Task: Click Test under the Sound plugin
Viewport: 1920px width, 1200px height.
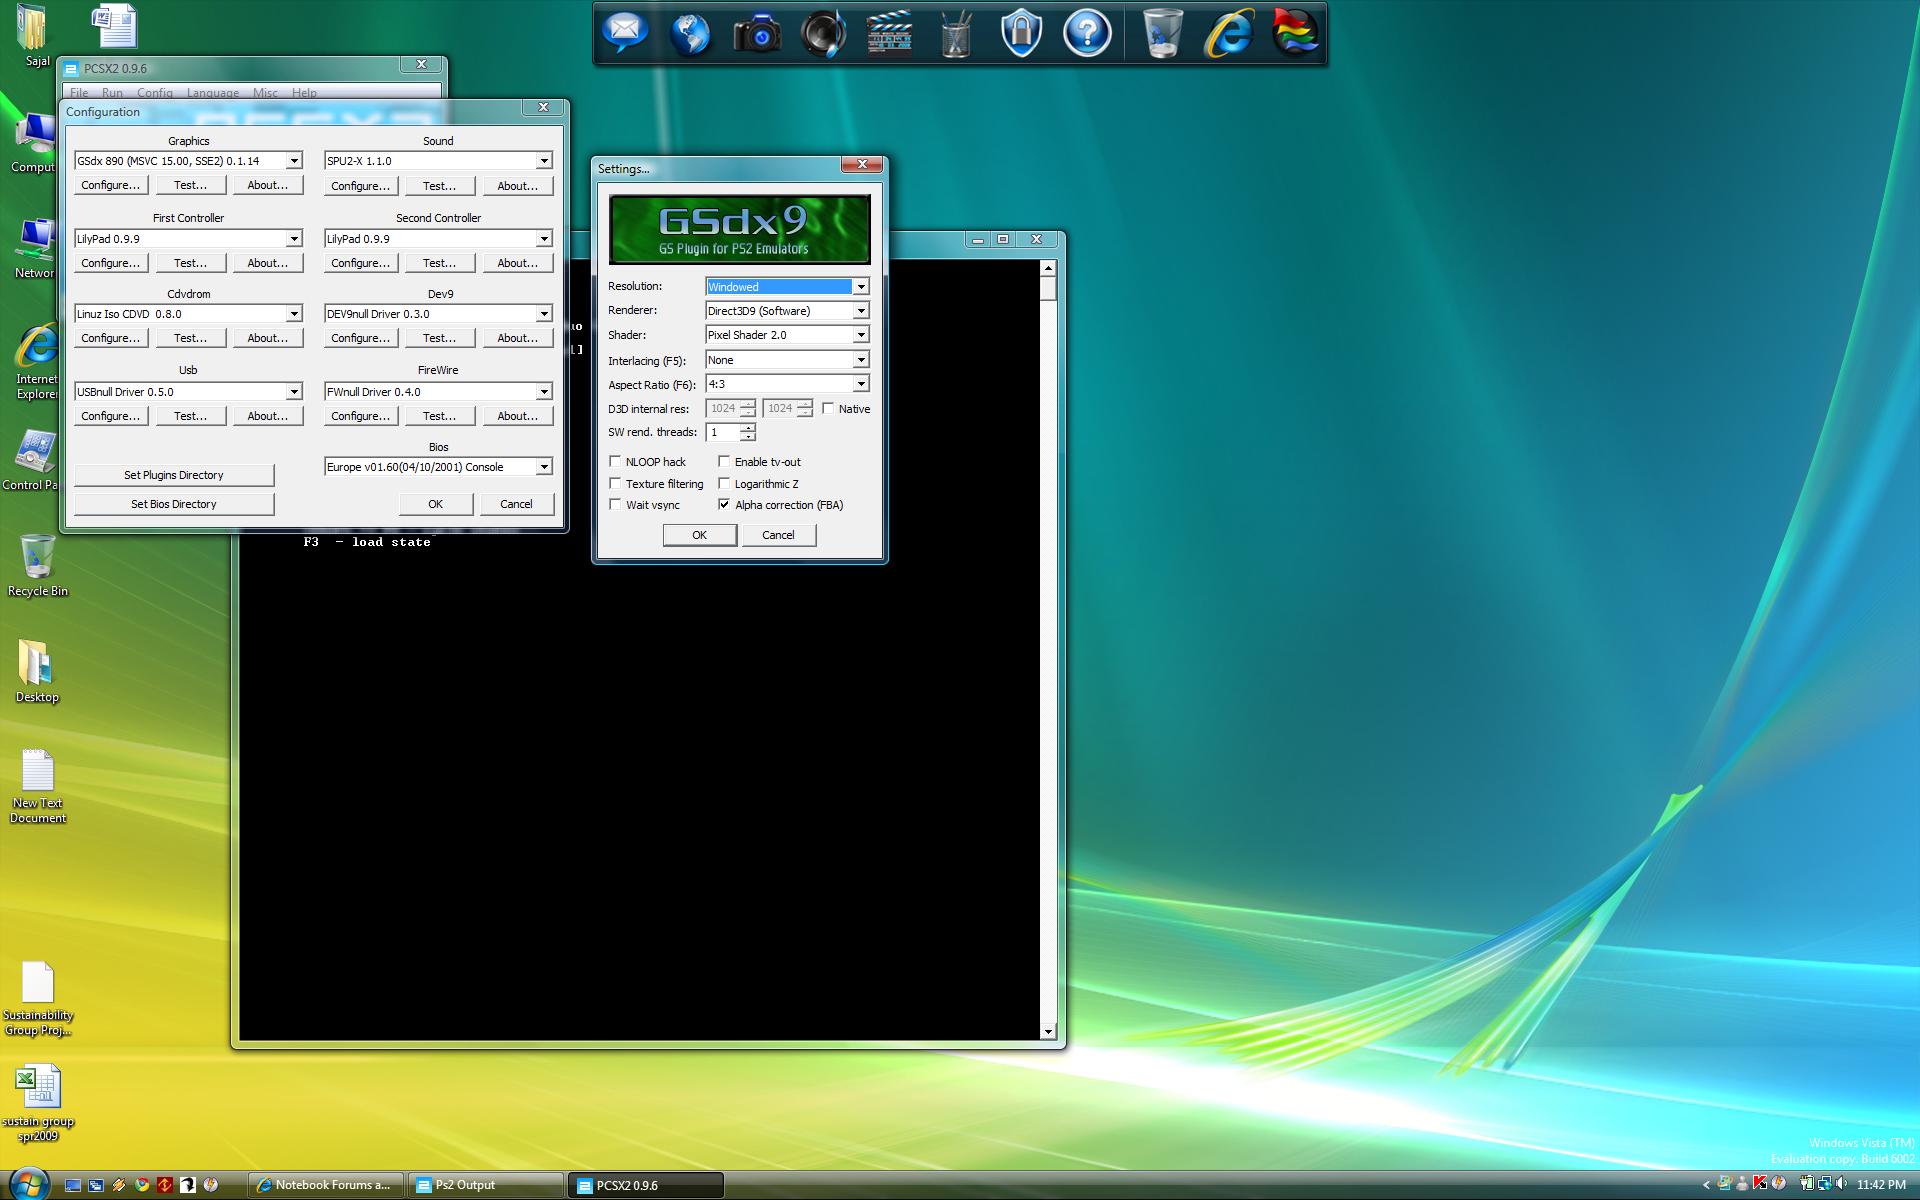Action: coord(440,186)
